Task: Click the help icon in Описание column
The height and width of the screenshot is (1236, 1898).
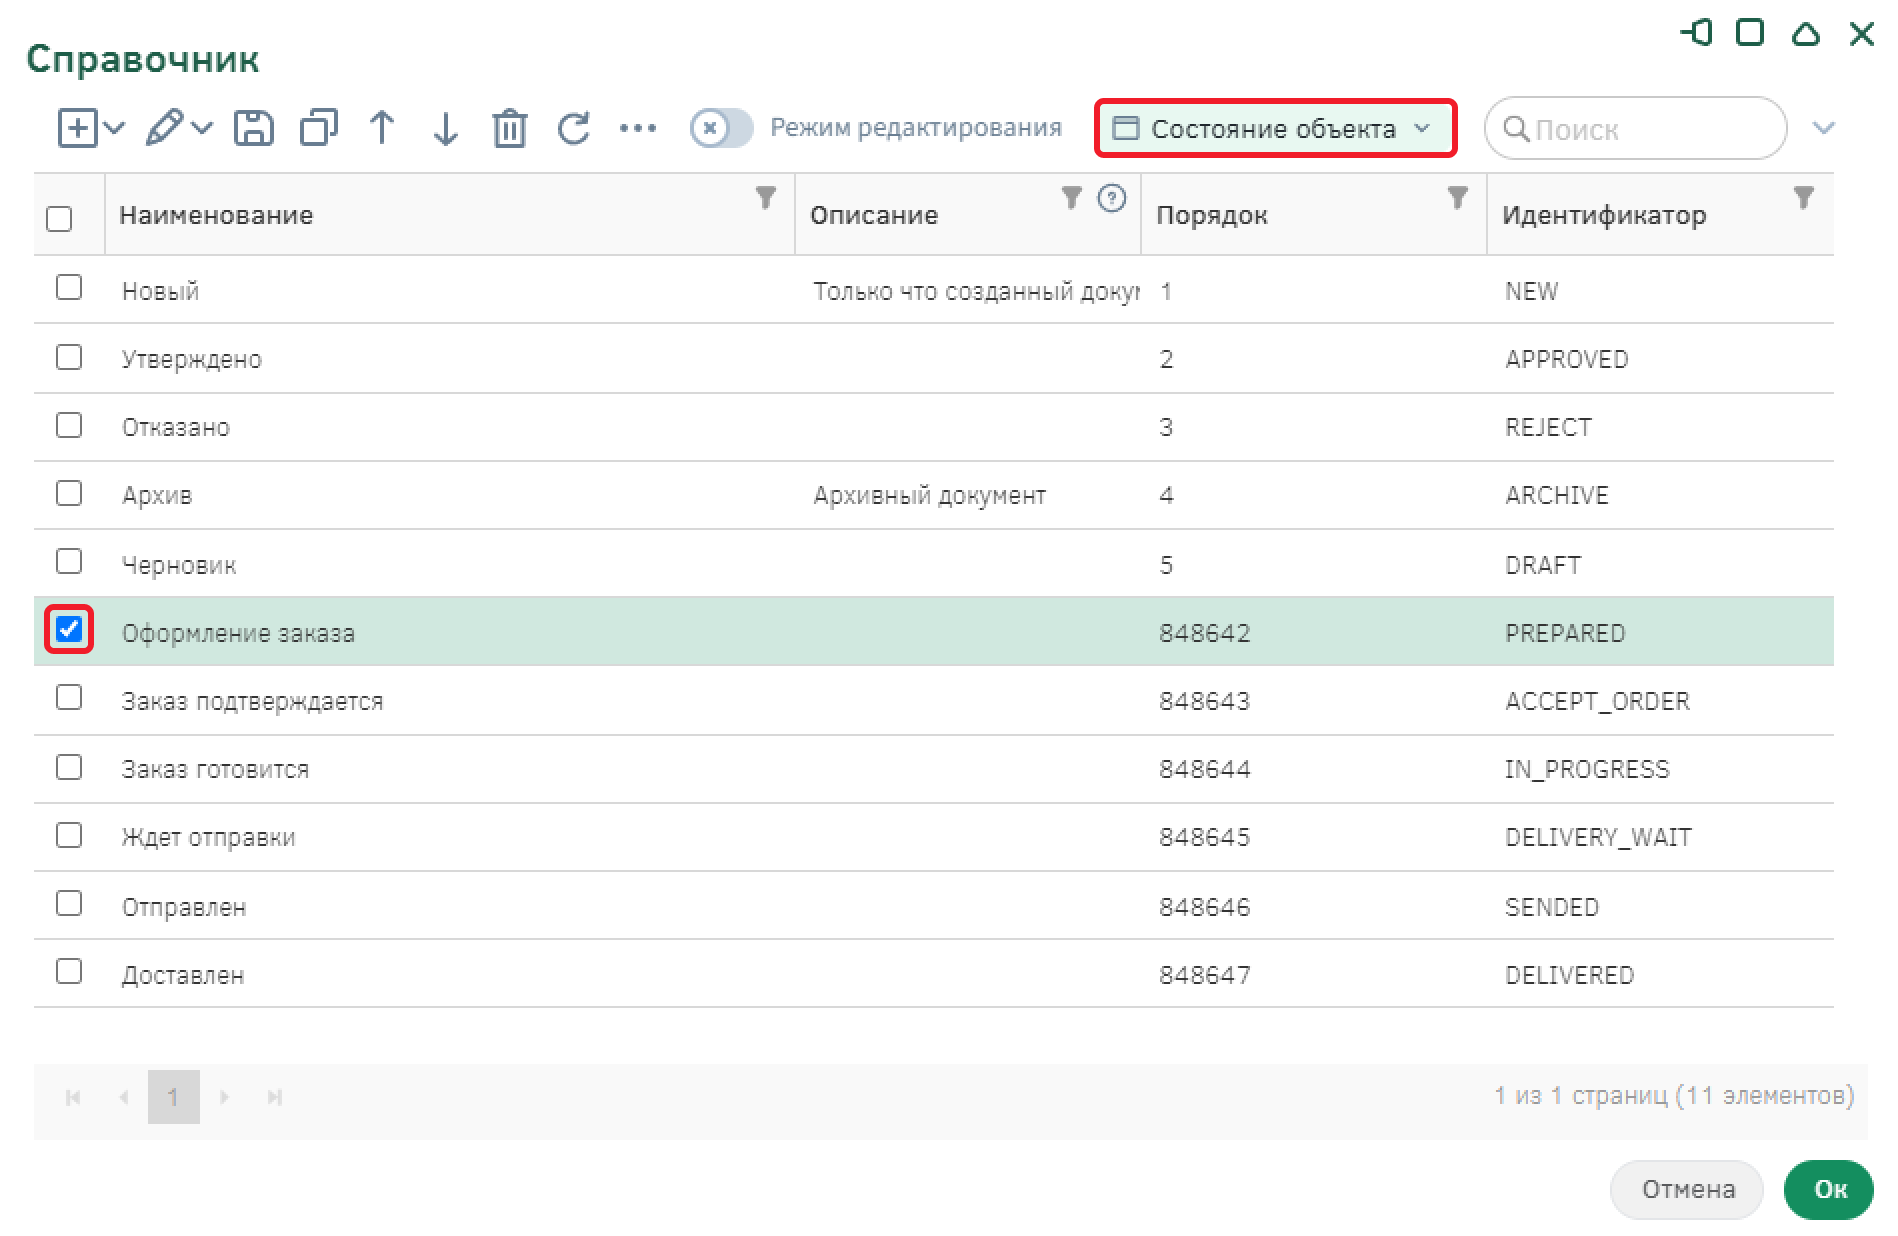Action: pos(1111,198)
